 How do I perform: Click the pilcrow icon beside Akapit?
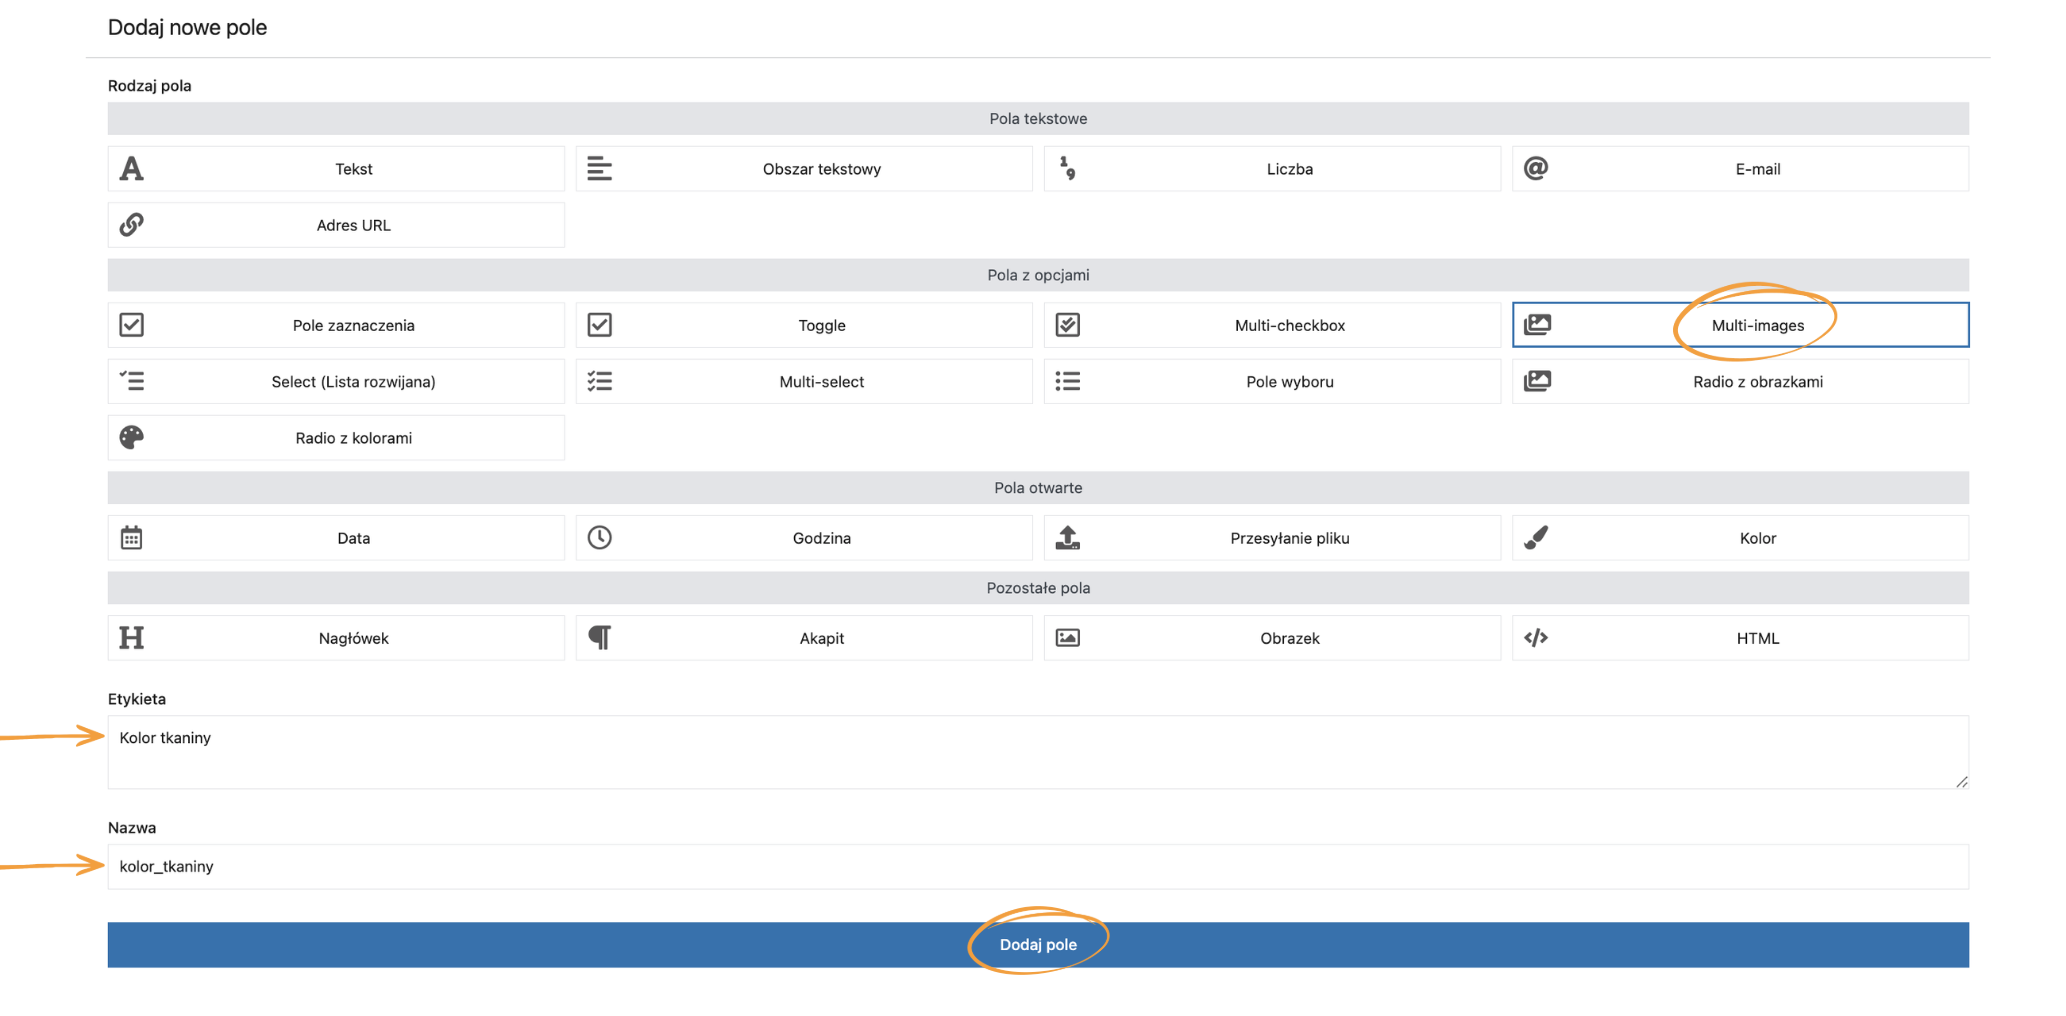[x=600, y=637]
